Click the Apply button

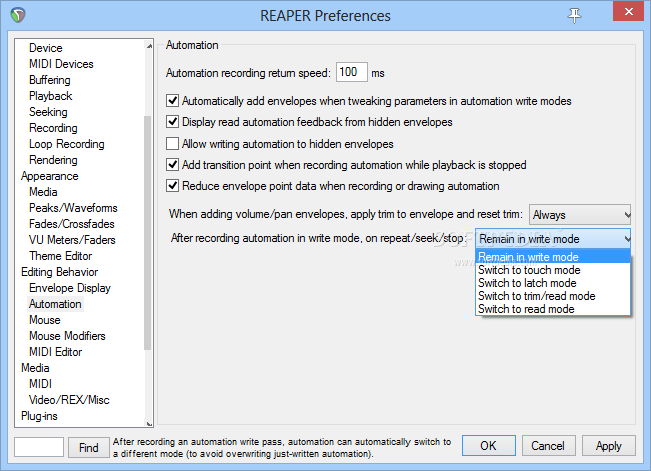click(609, 446)
